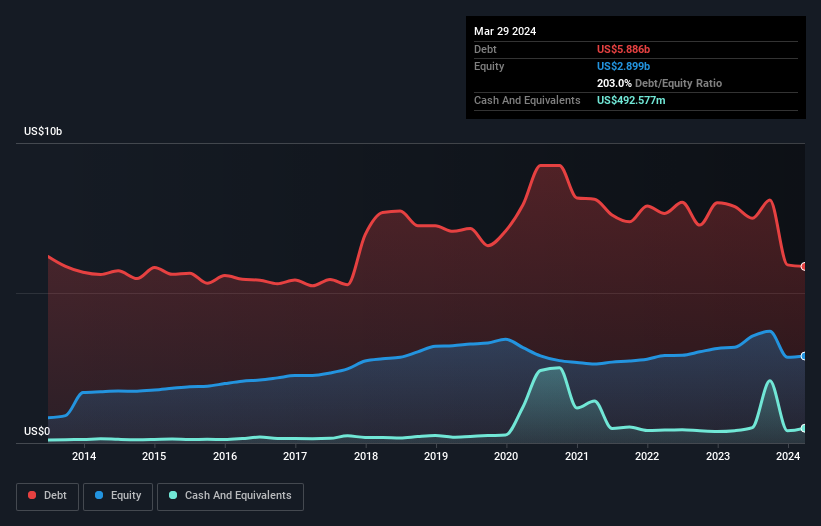Click the 2022 x-axis label
Screen dimensions: 821x526
tap(647, 456)
